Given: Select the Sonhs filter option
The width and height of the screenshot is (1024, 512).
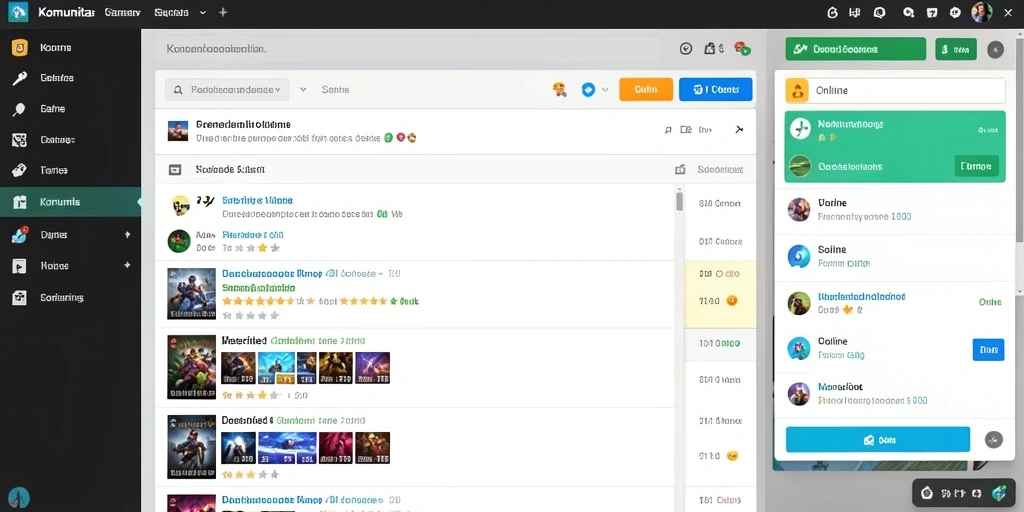Looking at the screenshot, I should click(335, 89).
